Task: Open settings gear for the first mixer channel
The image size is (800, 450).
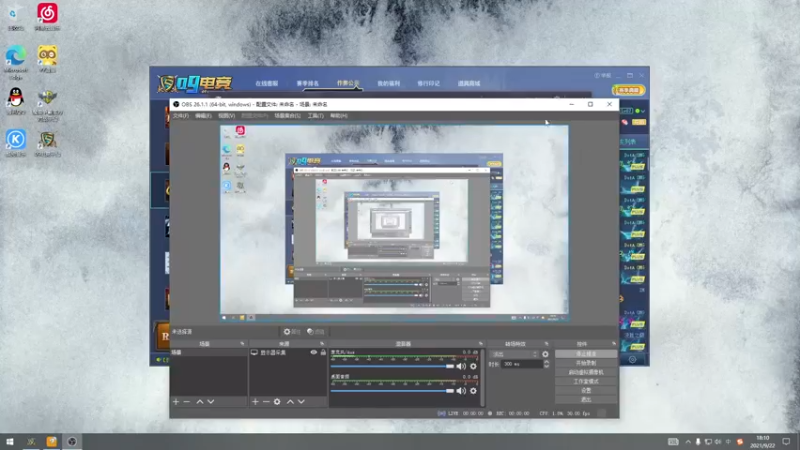Action: pyautogui.click(x=473, y=366)
